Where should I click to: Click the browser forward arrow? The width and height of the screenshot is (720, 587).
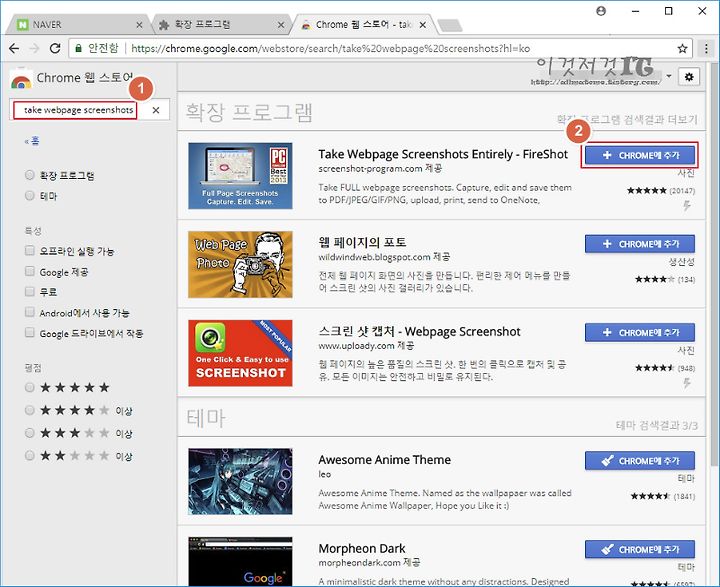pos(34,48)
